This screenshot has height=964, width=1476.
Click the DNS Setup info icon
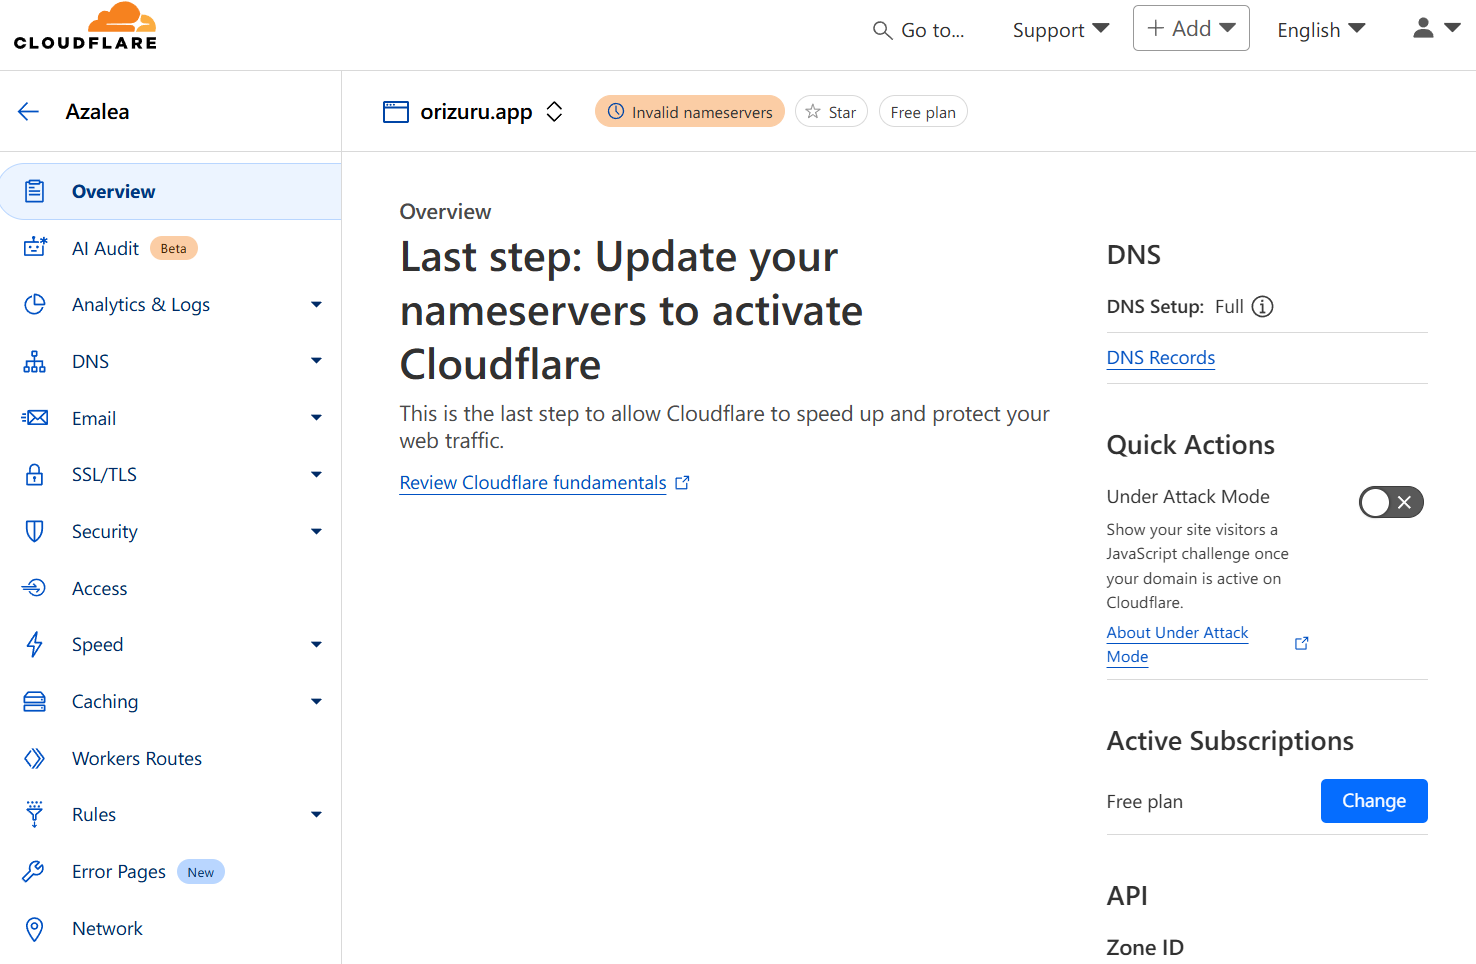click(1263, 307)
